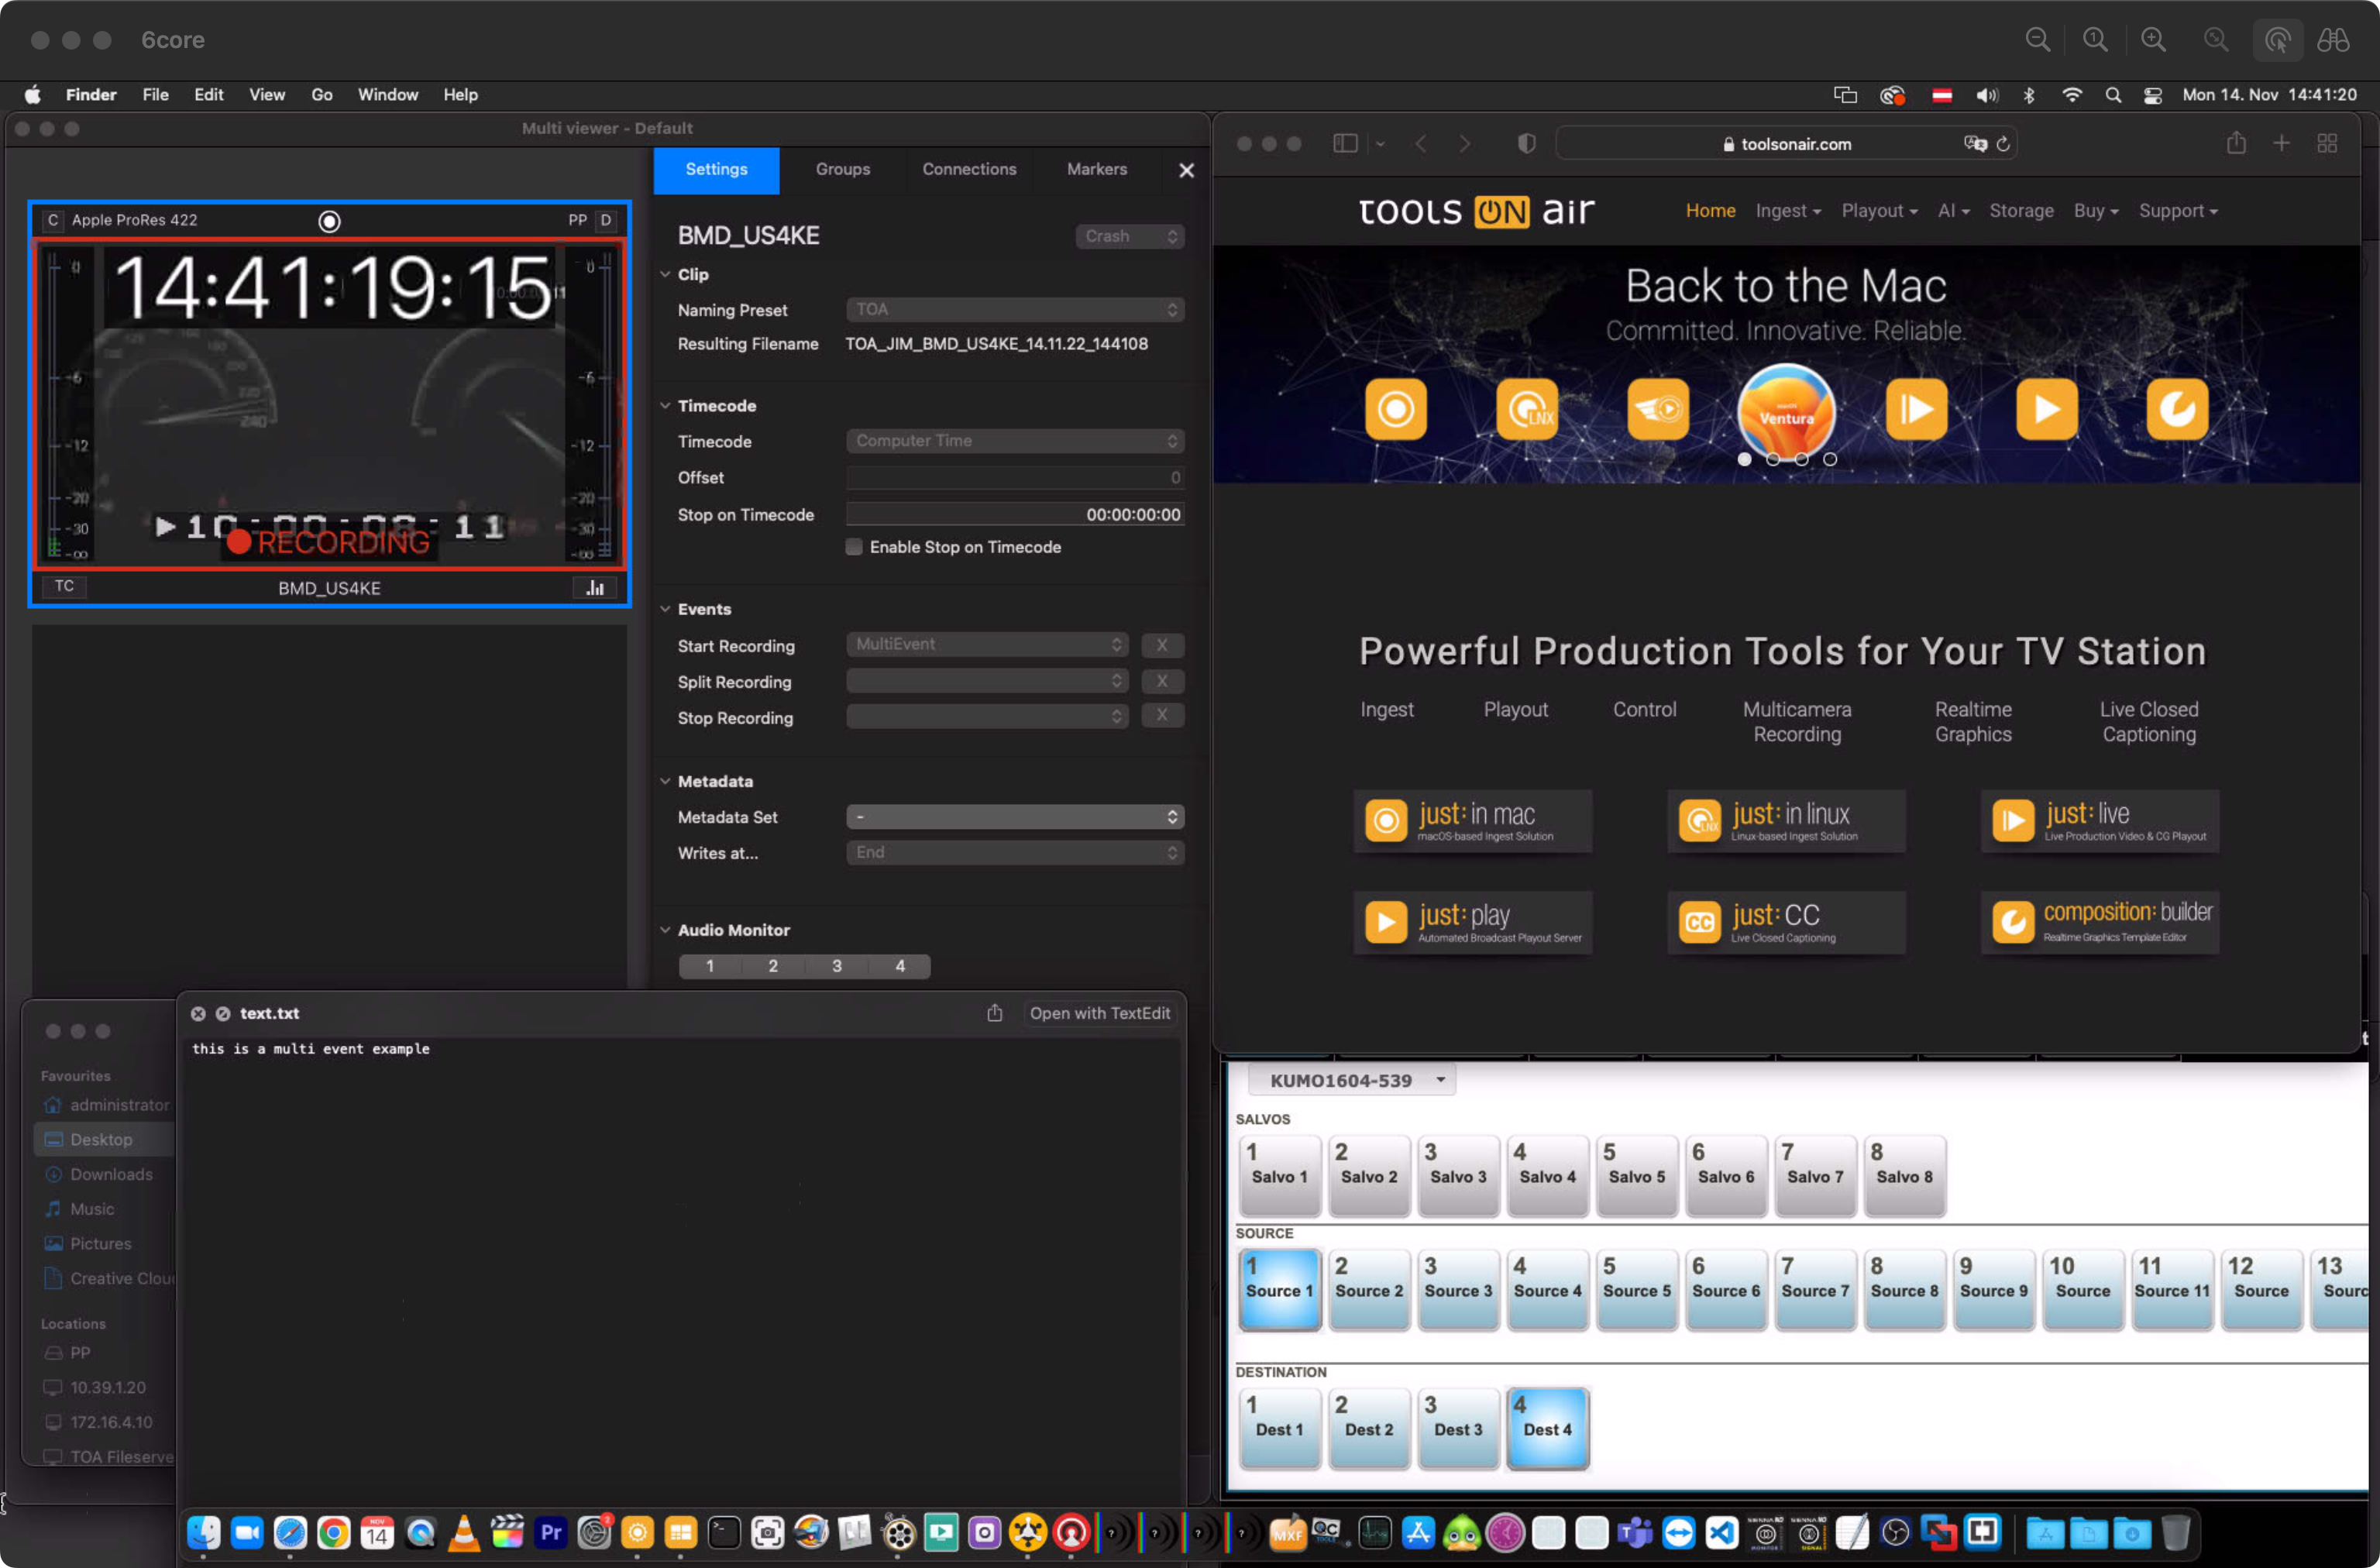Open the Naming Preset TOA dropdown
This screenshot has height=1568, width=2380.
tap(1015, 309)
